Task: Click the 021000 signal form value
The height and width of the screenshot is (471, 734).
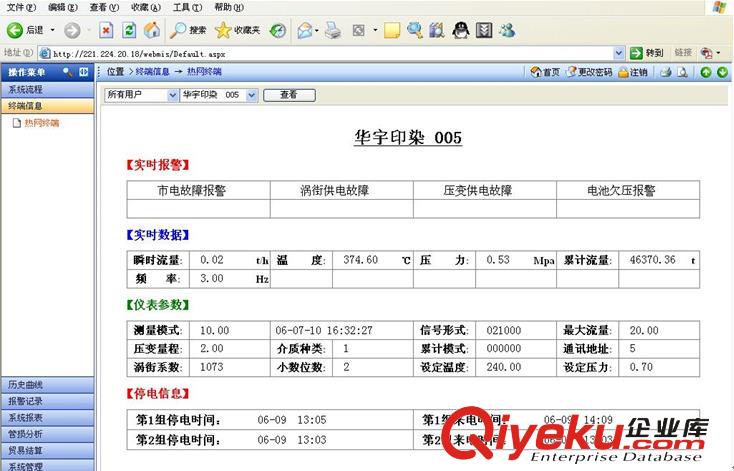Action: [504, 331]
